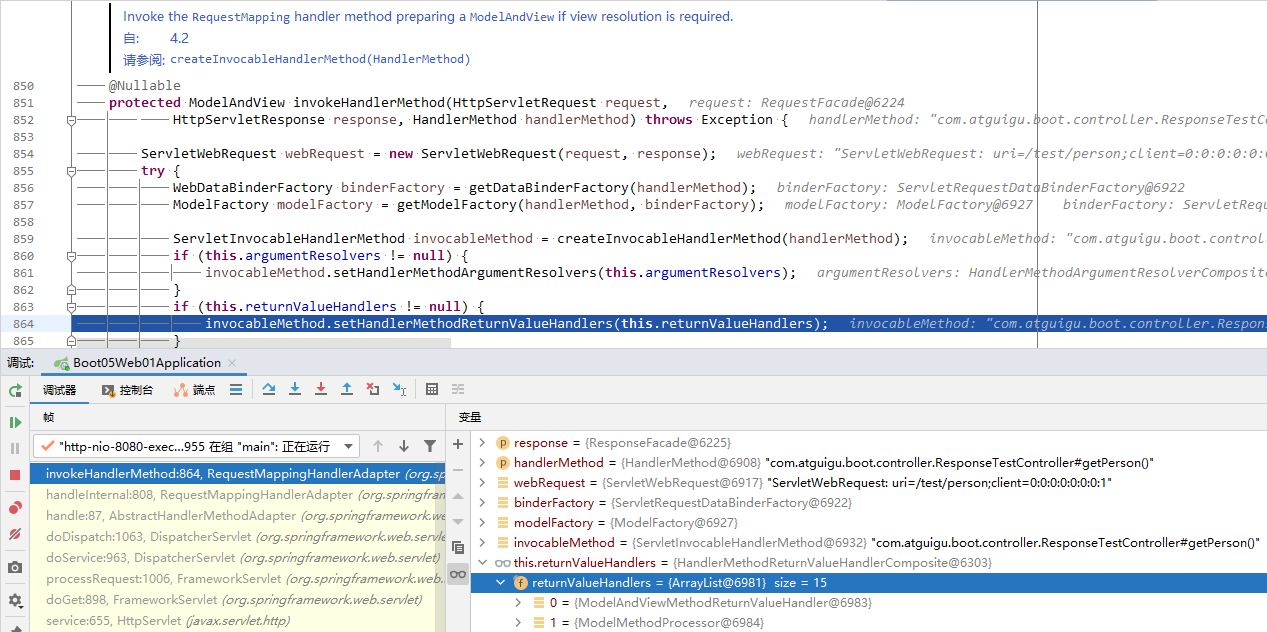Collapse the returnValueHandlers ArrayList node
Viewport: 1267px width, 632px height.
[x=501, y=583]
